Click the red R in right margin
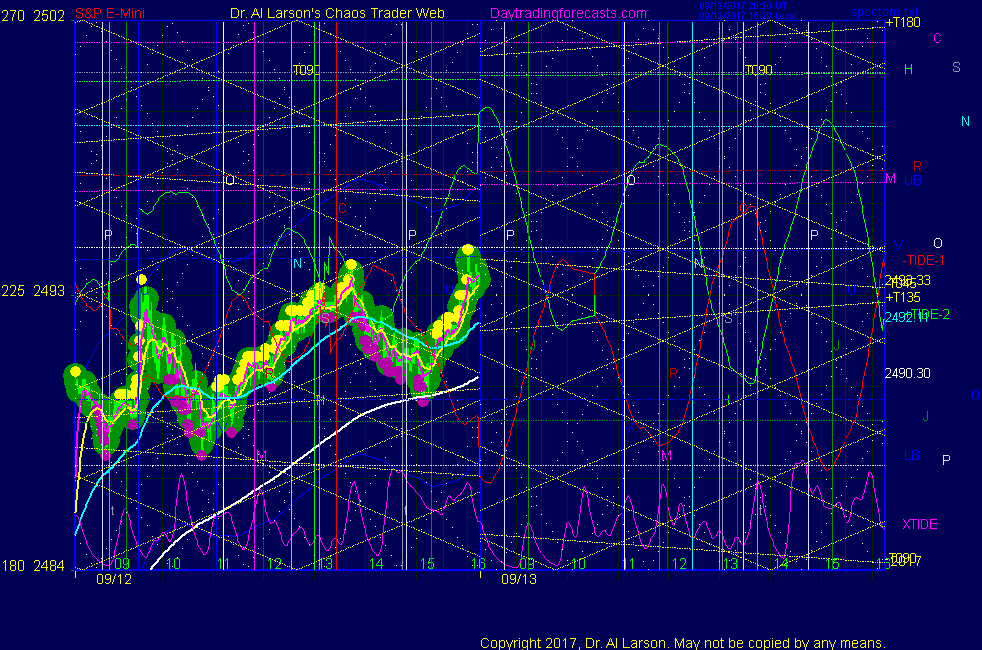Screen dimensions: 982x650 coord(917,166)
